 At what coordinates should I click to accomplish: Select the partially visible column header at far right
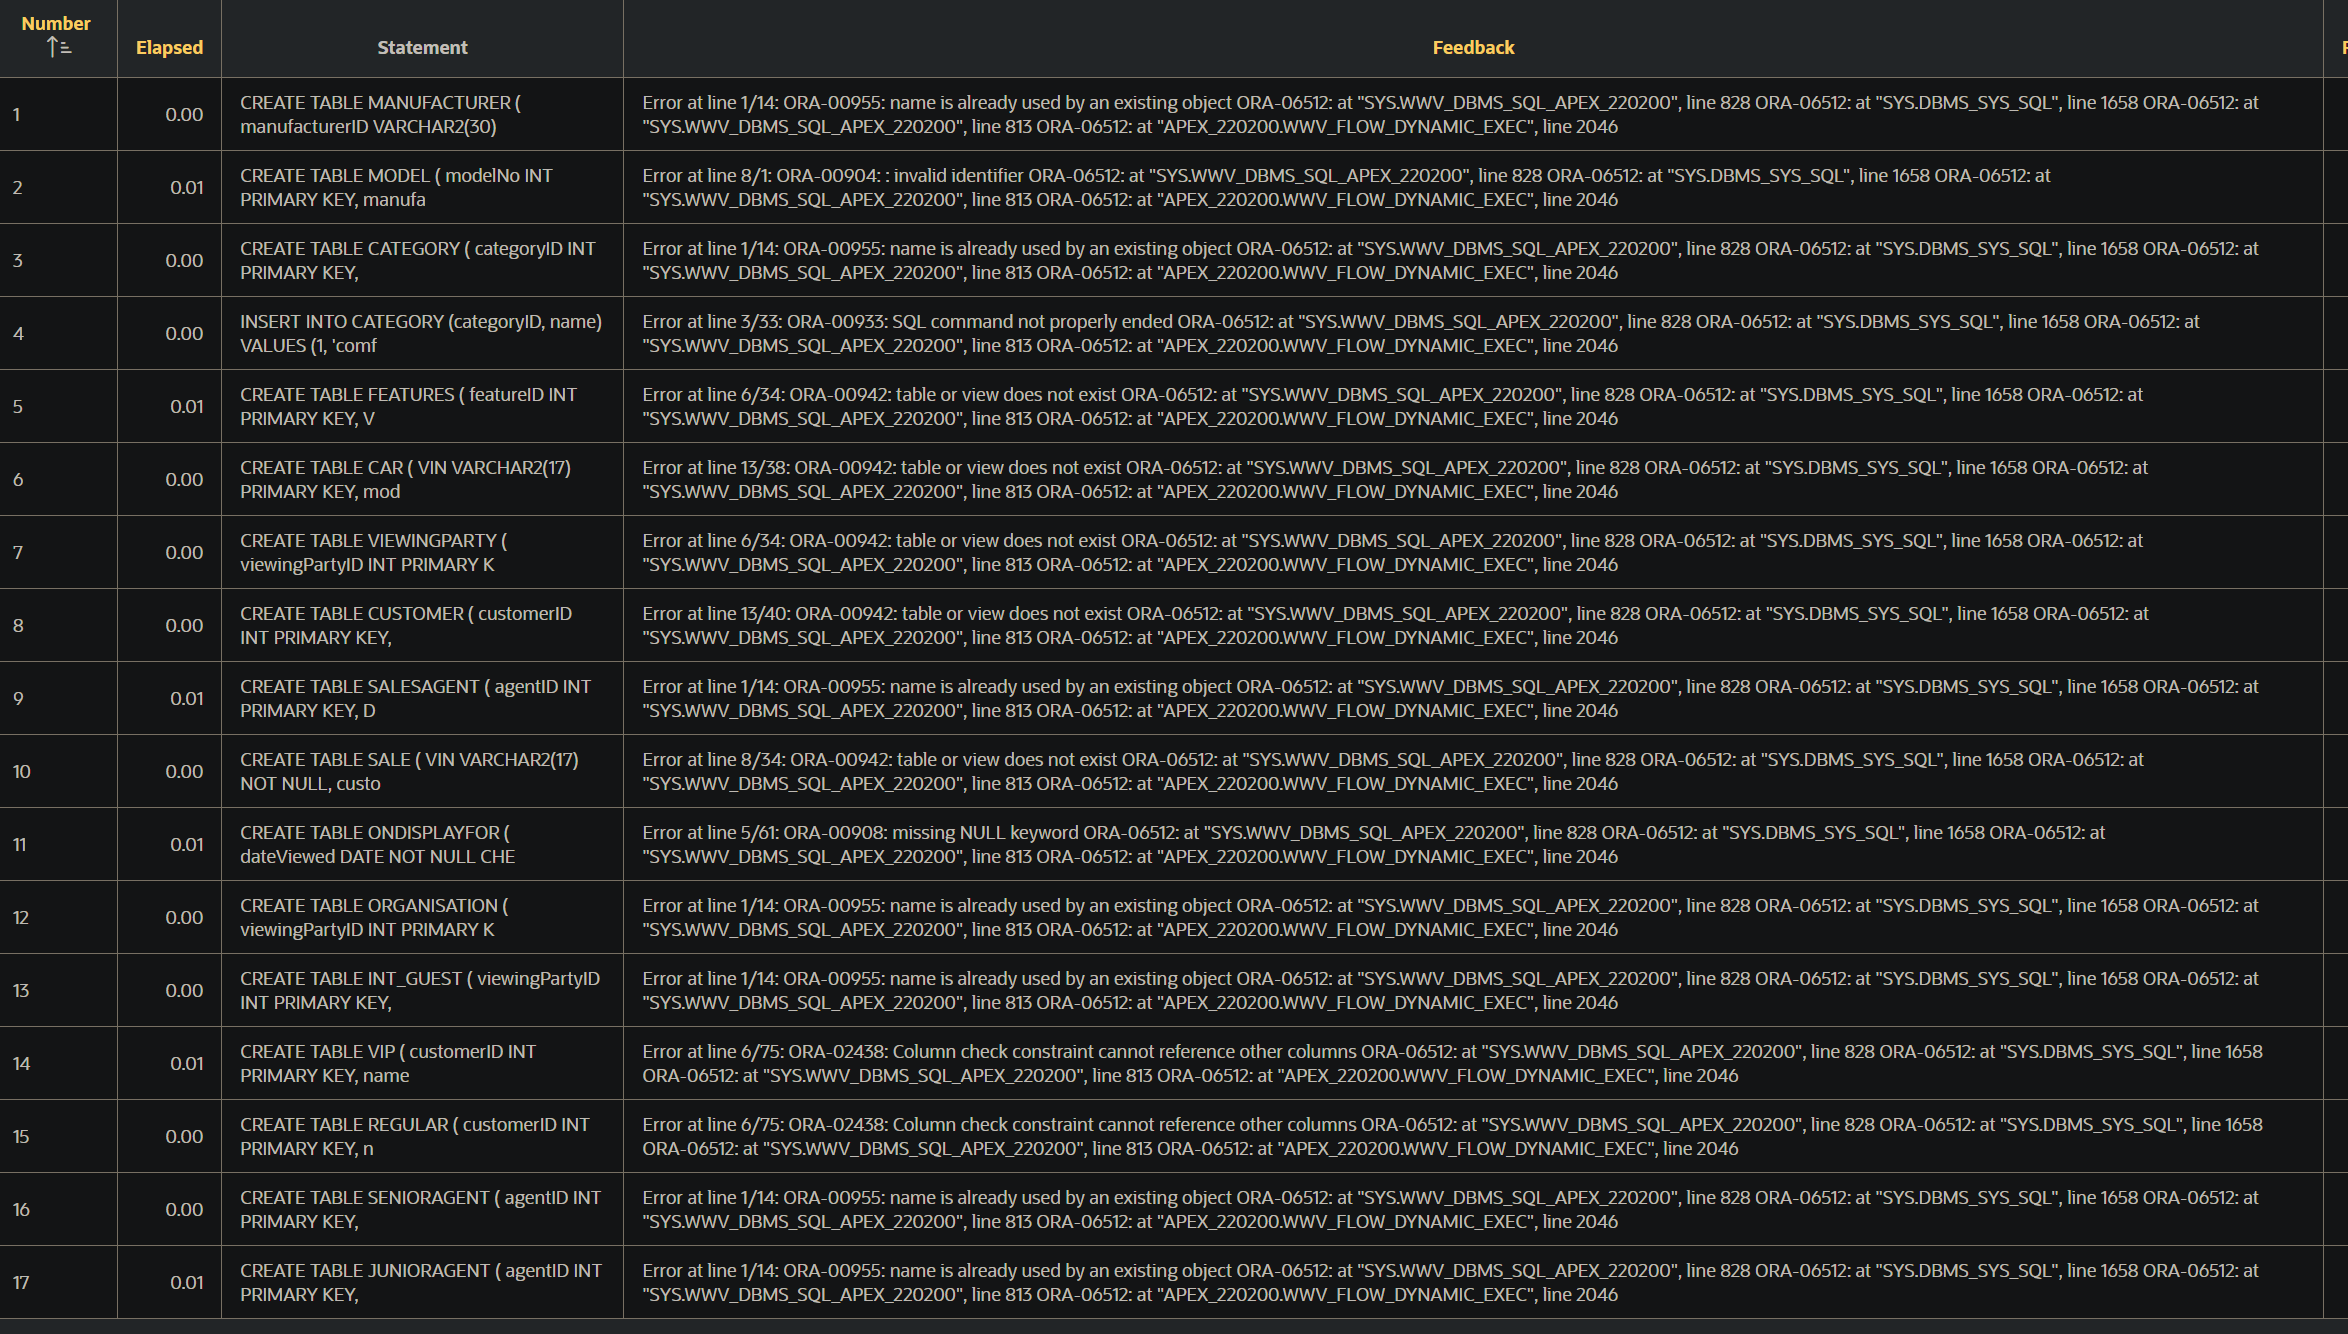[2340, 47]
